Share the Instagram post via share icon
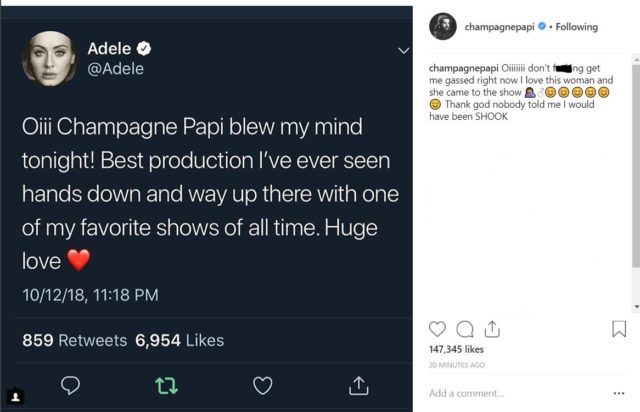The height and width of the screenshot is (412, 640). click(491, 329)
